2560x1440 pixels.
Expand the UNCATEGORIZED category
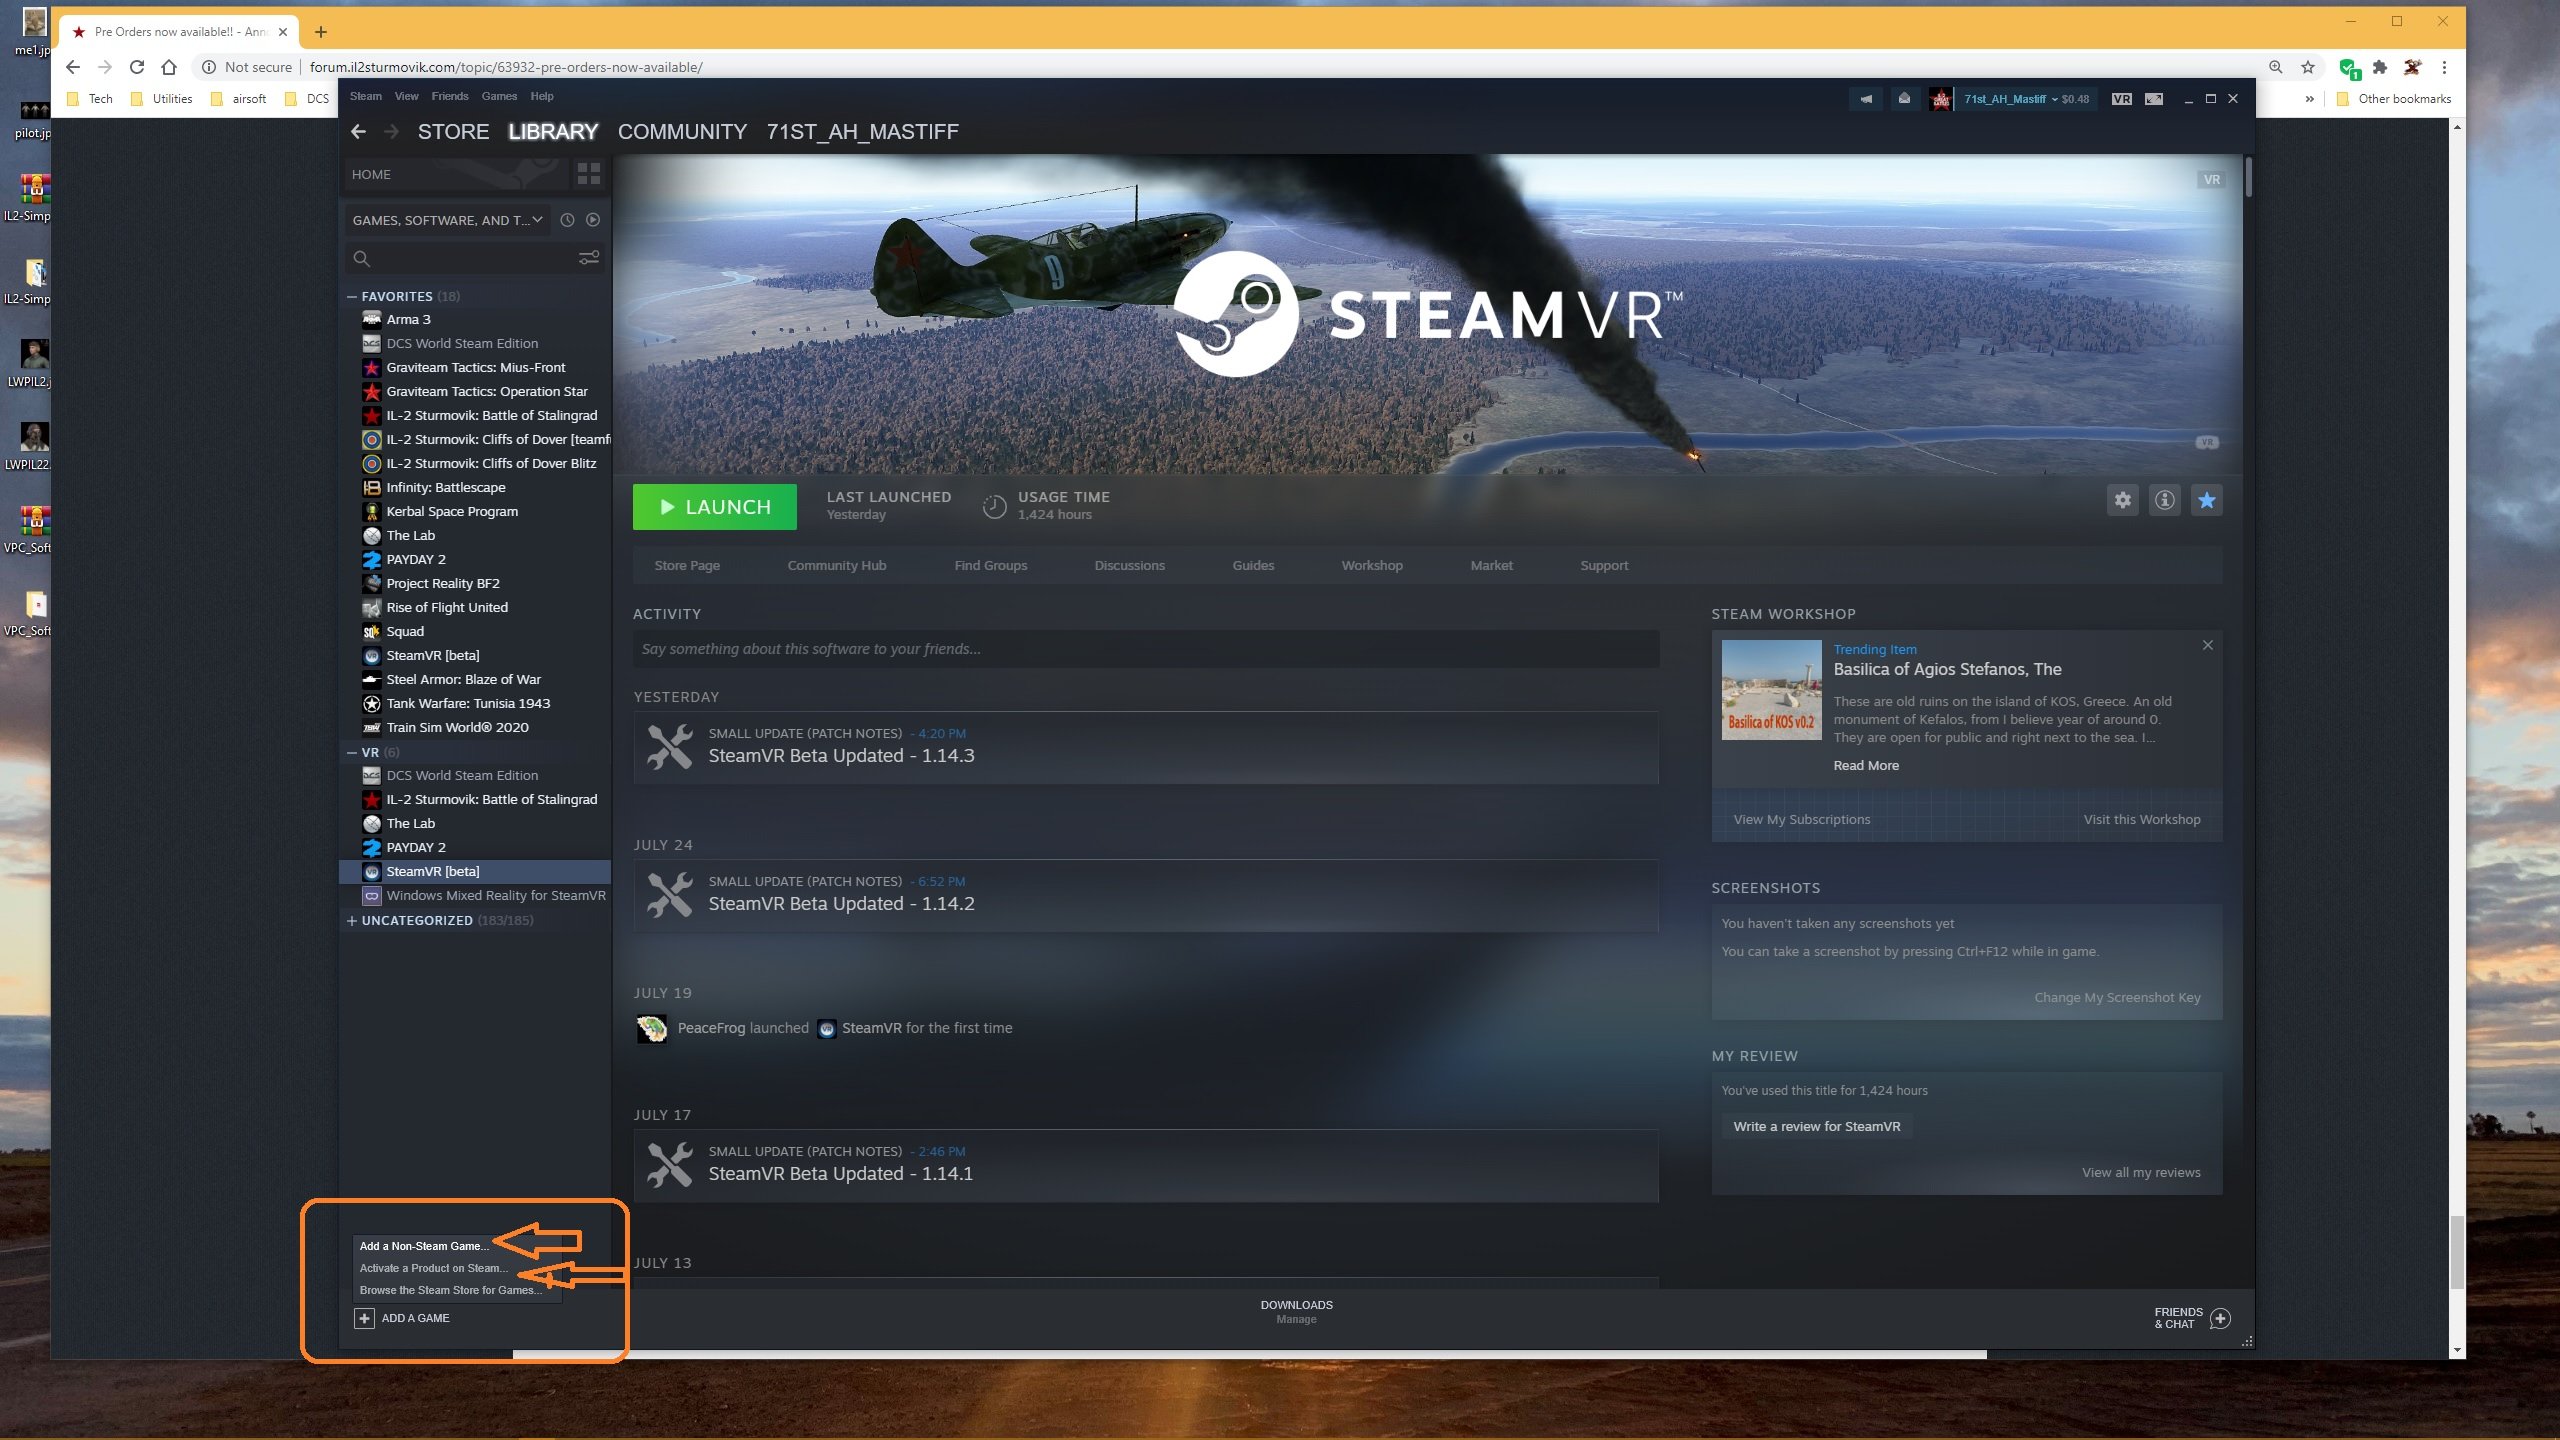[x=352, y=921]
